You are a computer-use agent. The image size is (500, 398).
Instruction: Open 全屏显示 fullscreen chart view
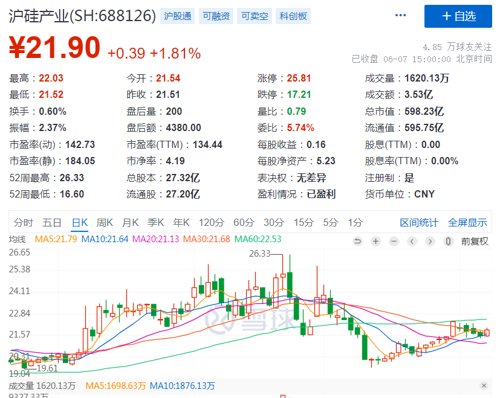[467, 222]
